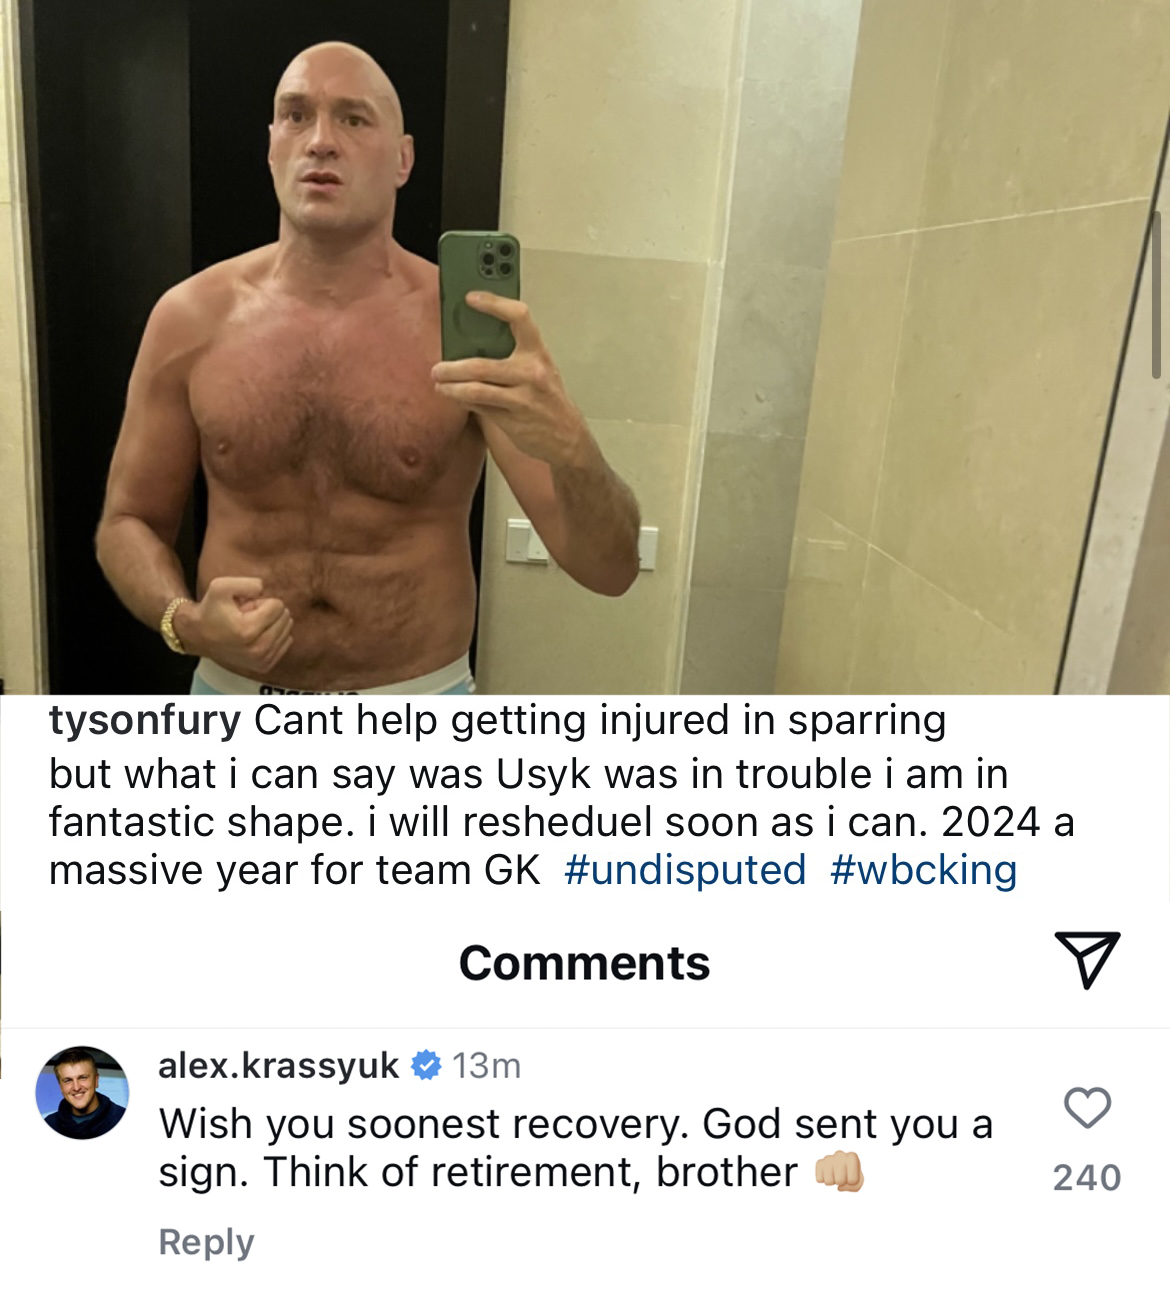
Task: Click the vertical scrollbar beside the photo
Action: pyautogui.click(x=1157, y=295)
